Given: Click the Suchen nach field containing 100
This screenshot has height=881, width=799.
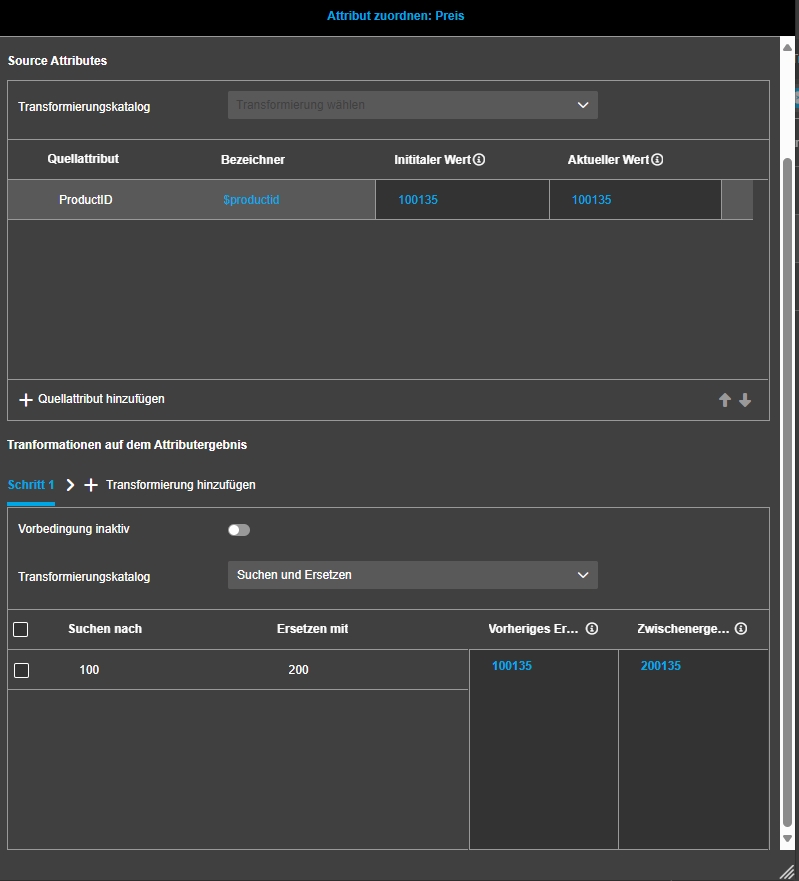Looking at the screenshot, I should click(x=90, y=670).
